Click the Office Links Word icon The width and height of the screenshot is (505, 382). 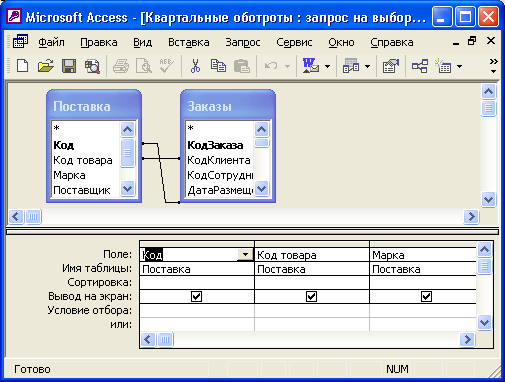click(x=310, y=66)
